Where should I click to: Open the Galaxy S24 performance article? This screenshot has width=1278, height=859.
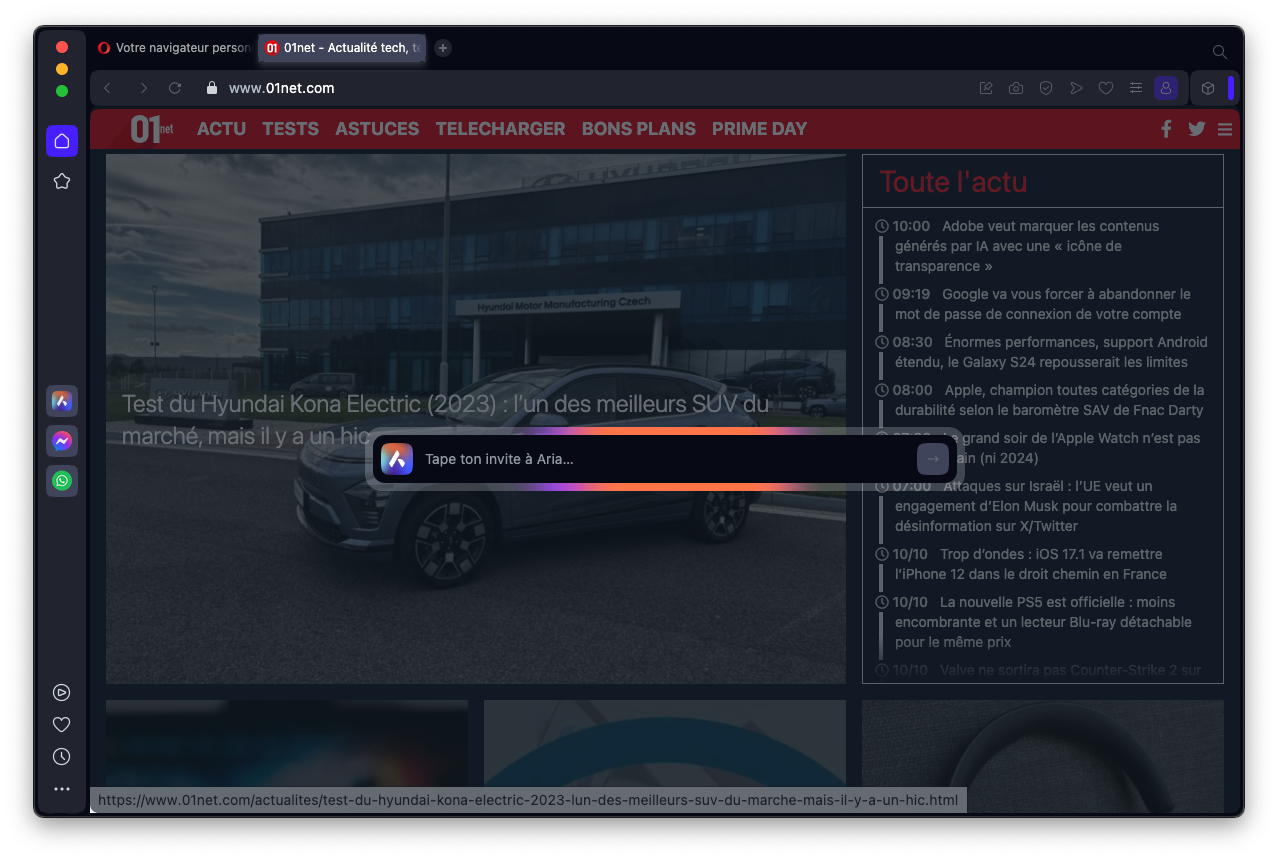click(1050, 352)
